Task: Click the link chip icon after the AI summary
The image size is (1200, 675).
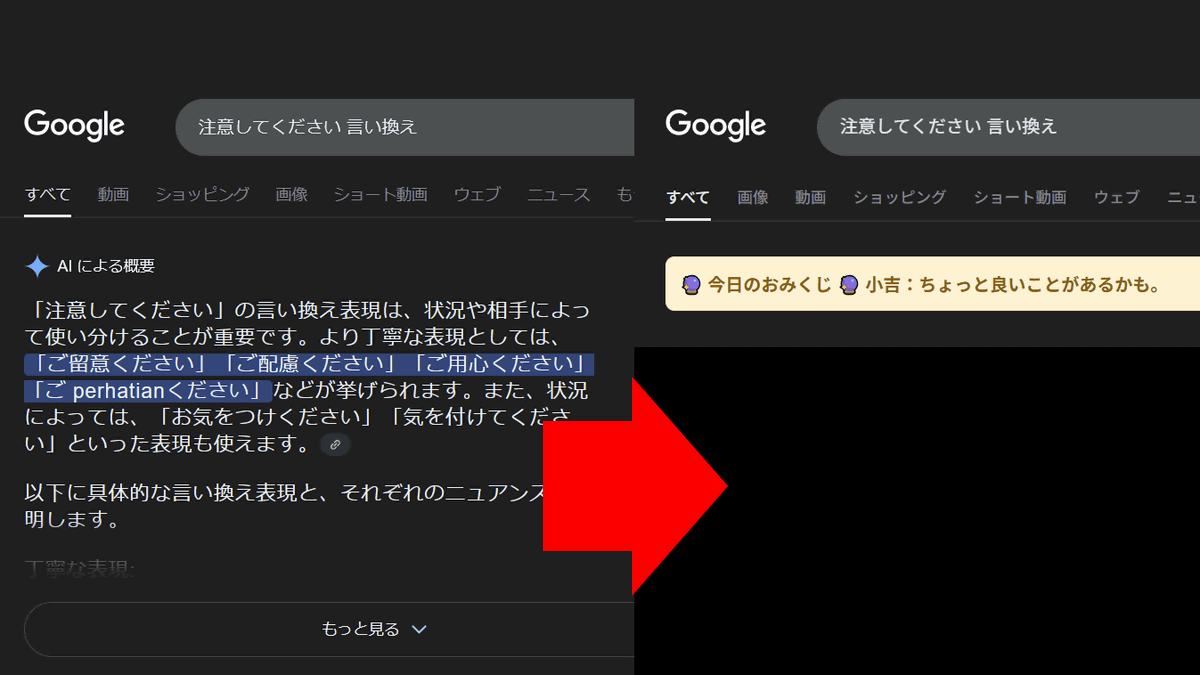Action: [335, 444]
